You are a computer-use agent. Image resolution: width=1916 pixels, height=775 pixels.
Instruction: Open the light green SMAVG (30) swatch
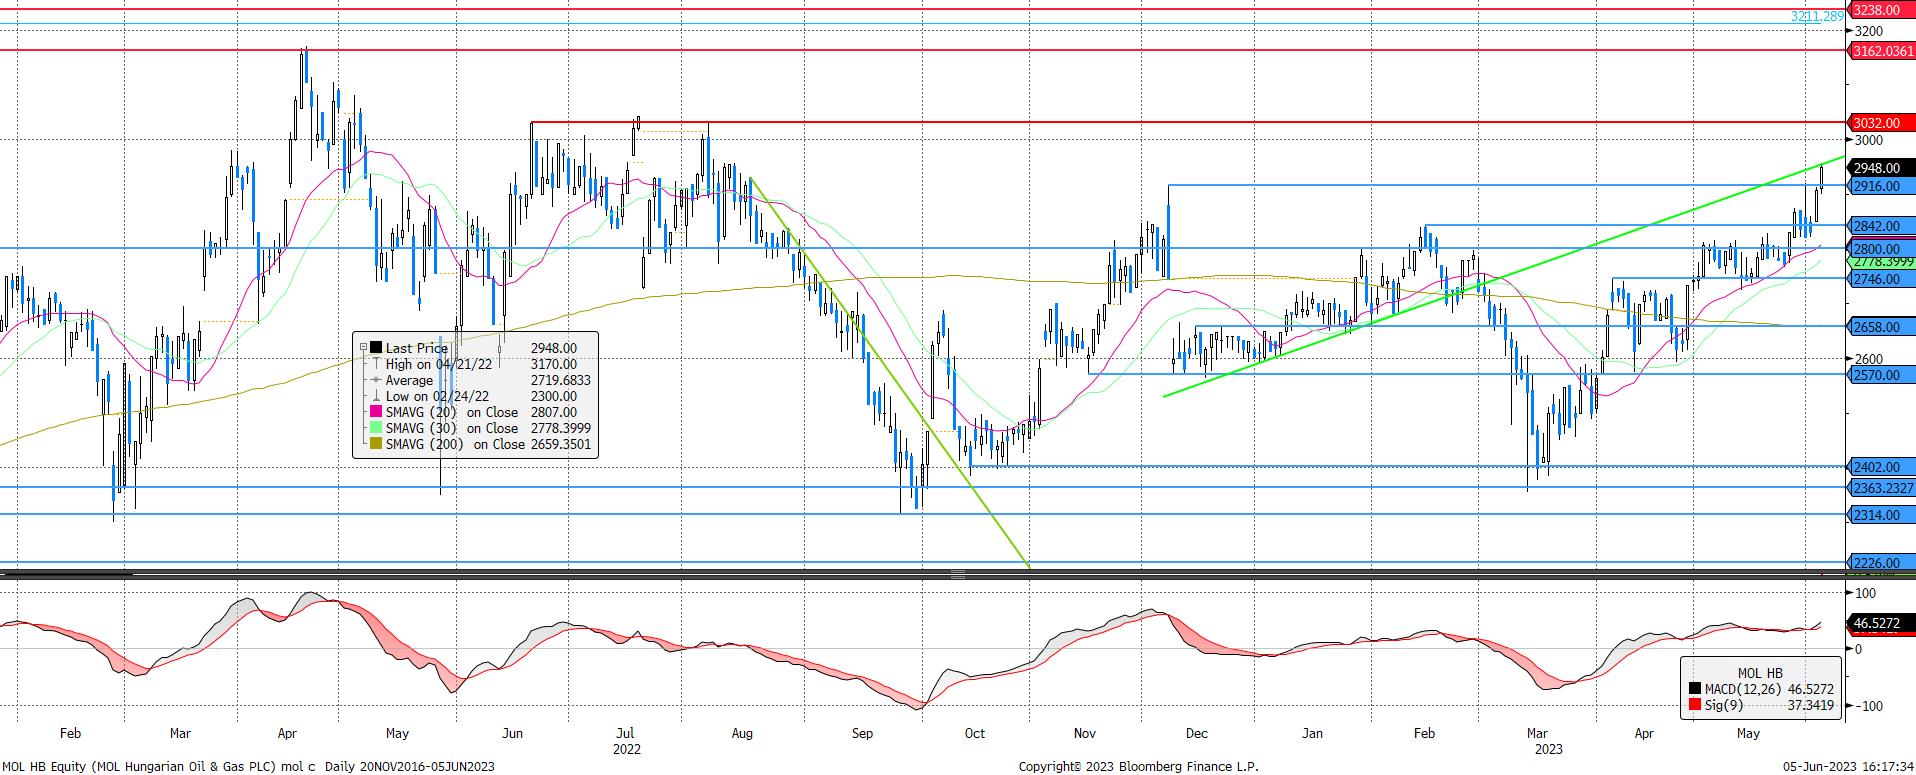(376, 428)
